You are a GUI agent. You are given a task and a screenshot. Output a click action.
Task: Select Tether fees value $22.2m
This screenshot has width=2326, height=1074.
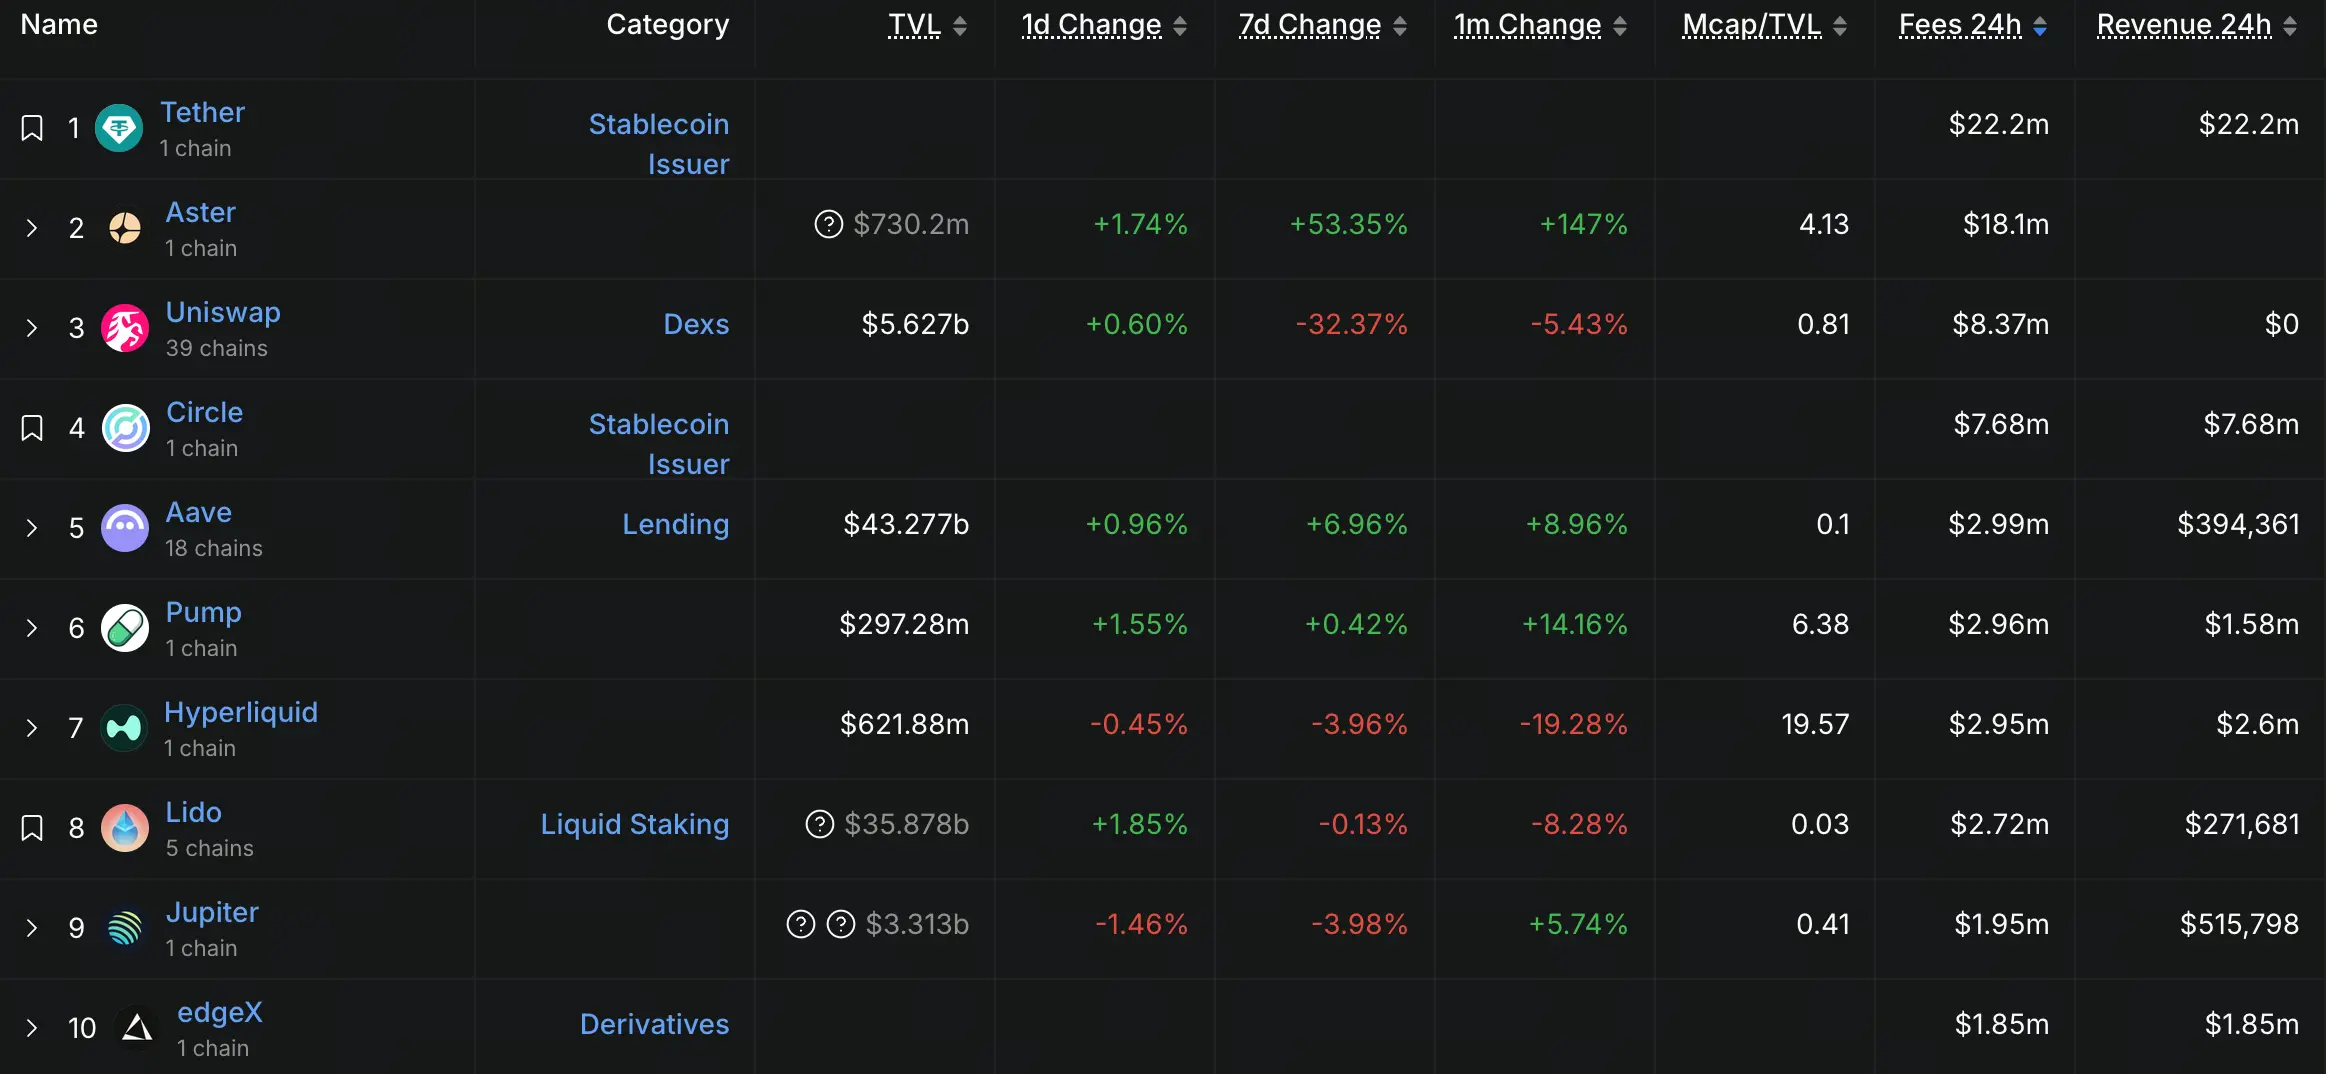point(1999,124)
